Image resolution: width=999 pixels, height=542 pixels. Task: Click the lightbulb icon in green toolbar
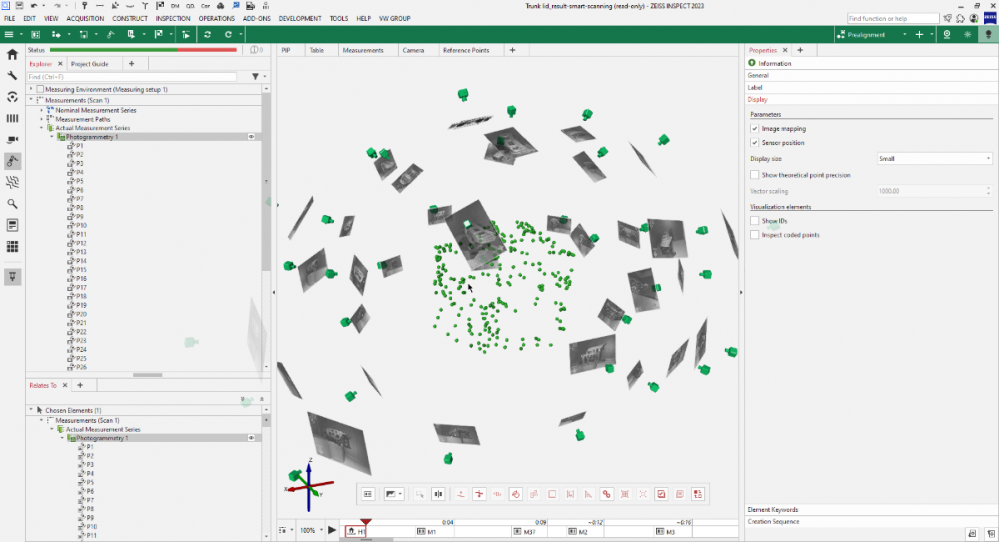(x=987, y=34)
